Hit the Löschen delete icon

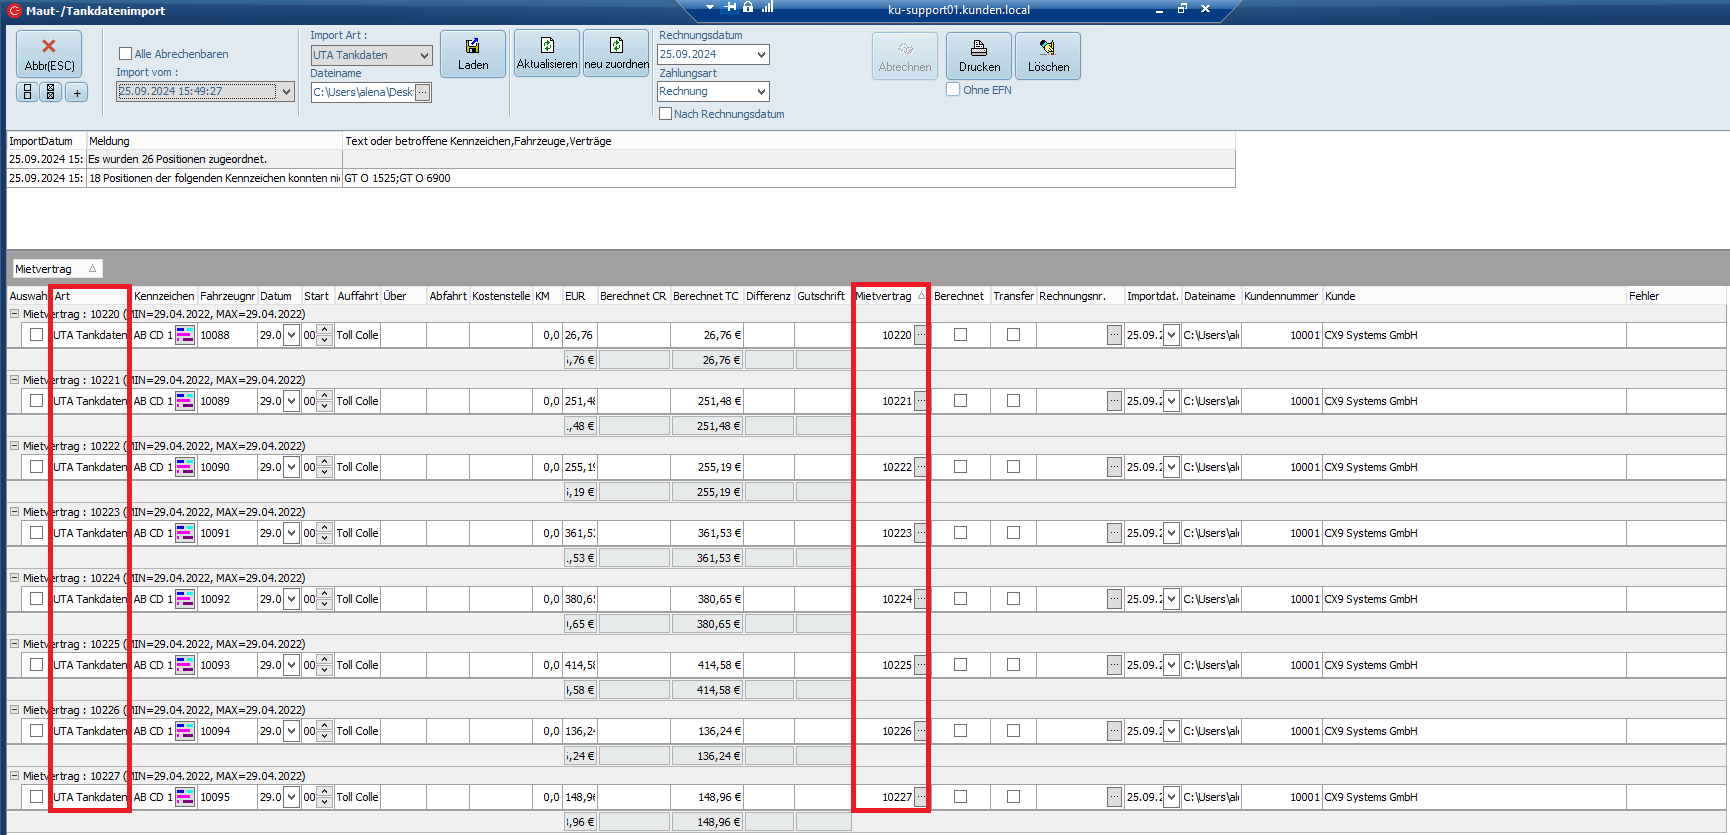pos(1047,56)
